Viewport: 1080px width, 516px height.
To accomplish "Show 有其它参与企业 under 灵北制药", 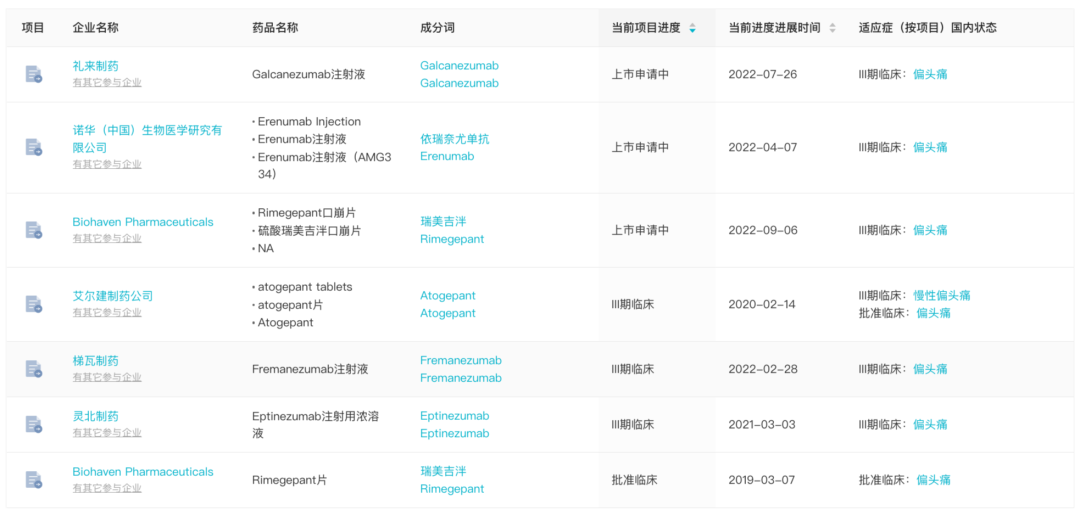I will coord(107,433).
